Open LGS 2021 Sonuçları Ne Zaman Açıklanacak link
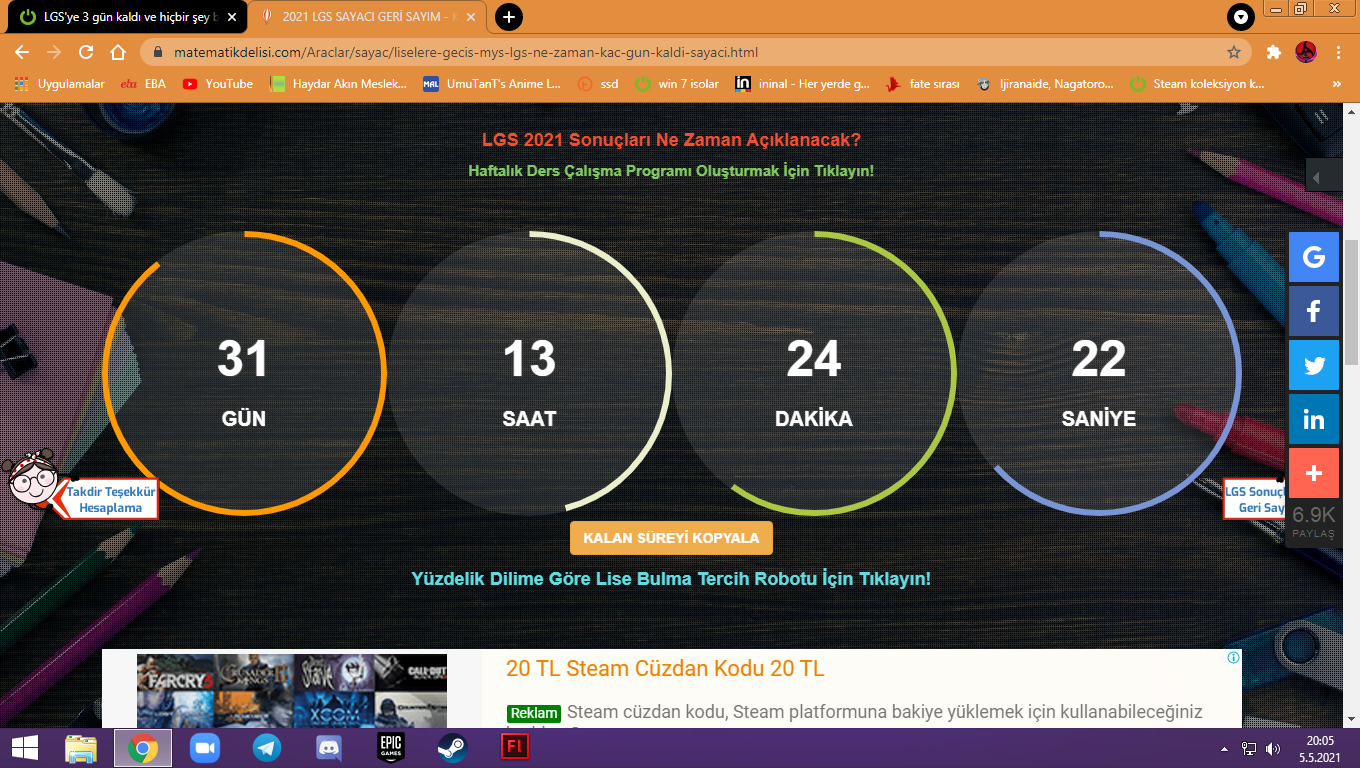 [671, 140]
